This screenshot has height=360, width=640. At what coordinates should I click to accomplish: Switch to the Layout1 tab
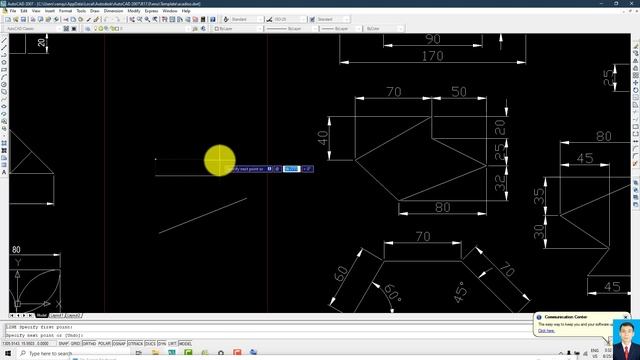[56, 316]
